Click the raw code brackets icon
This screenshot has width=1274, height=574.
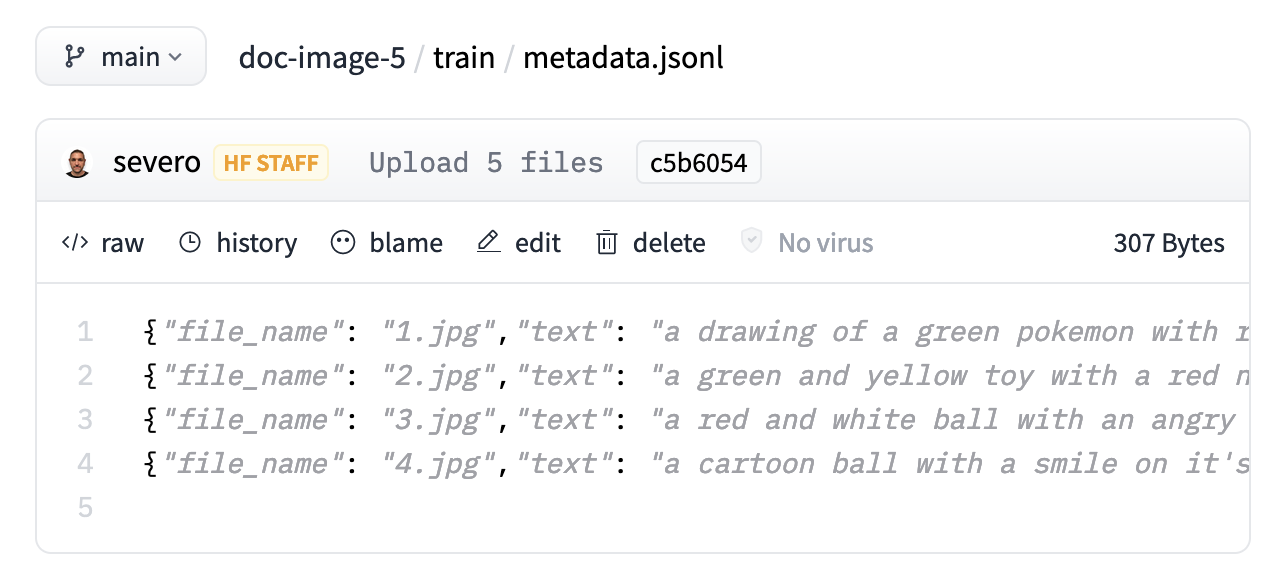(x=75, y=243)
